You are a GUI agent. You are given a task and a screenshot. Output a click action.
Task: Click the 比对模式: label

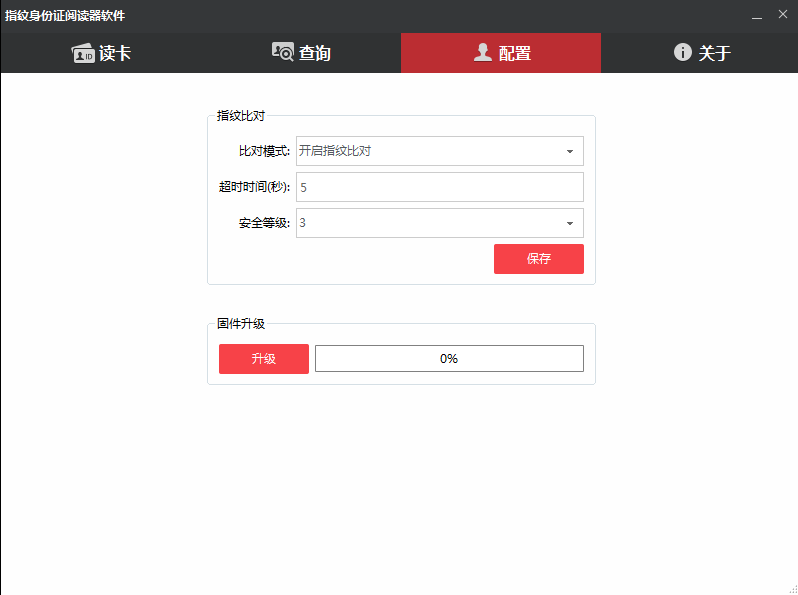tap(264, 151)
